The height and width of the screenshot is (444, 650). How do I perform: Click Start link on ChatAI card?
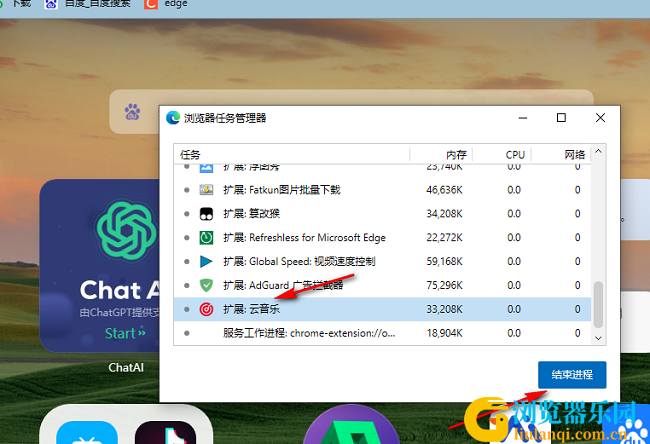click(125, 333)
